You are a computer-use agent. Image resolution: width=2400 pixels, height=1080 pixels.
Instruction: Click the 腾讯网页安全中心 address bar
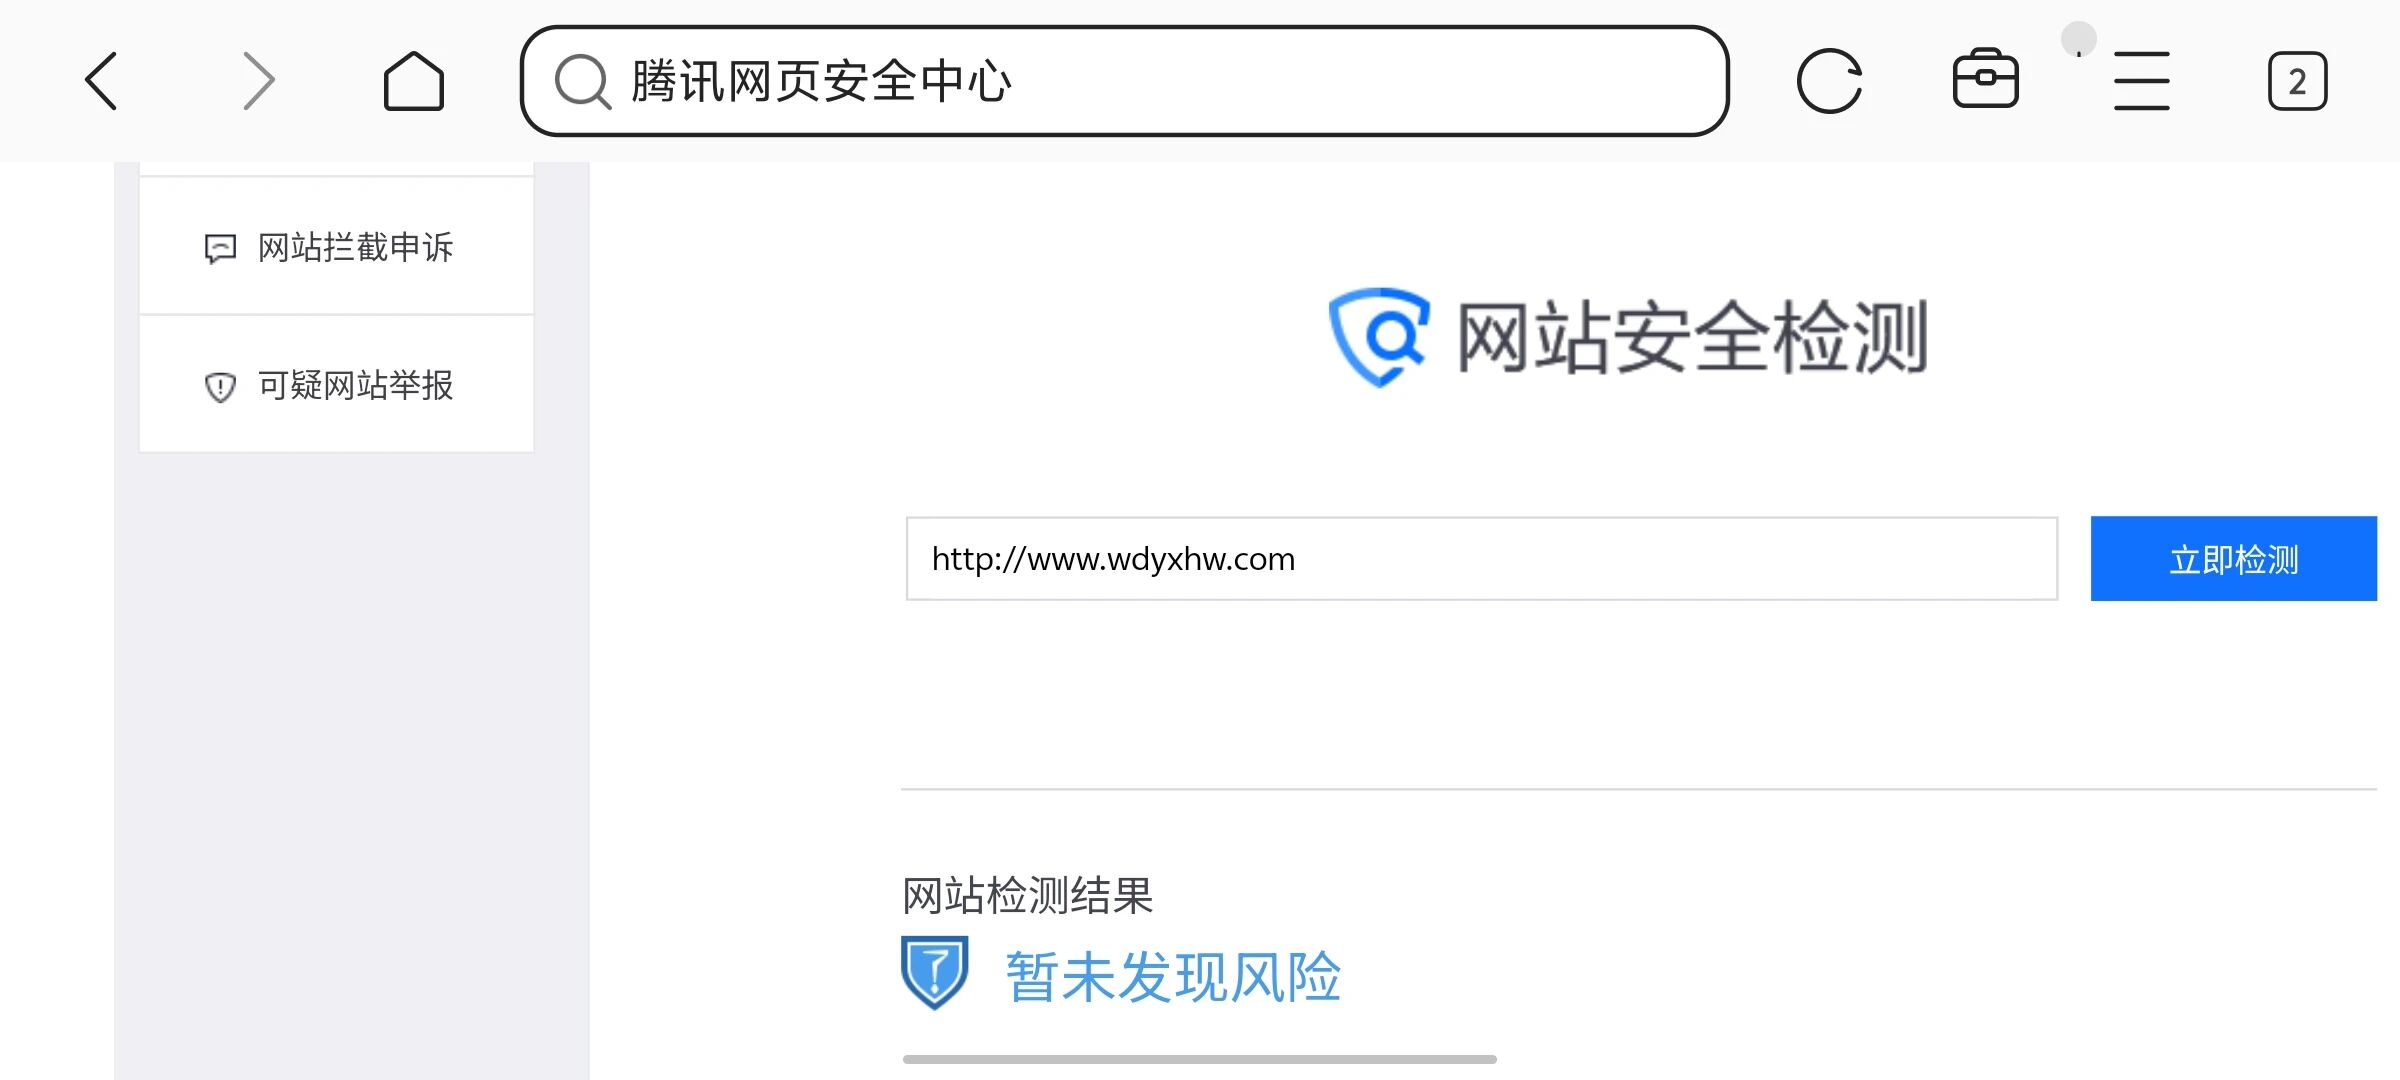[x=1125, y=81]
